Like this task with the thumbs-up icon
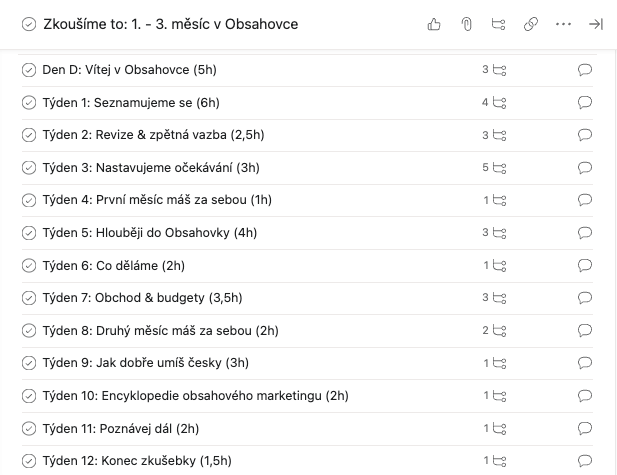The image size is (617, 475). coord(434,24)
